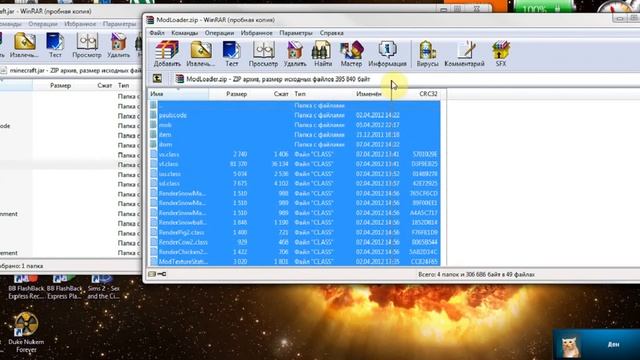Image resolution: width=640 pixels, height=360 pixels.
Task: Select the class file sized 7 675
Action: pyautogui.click(x=295, y=184)
